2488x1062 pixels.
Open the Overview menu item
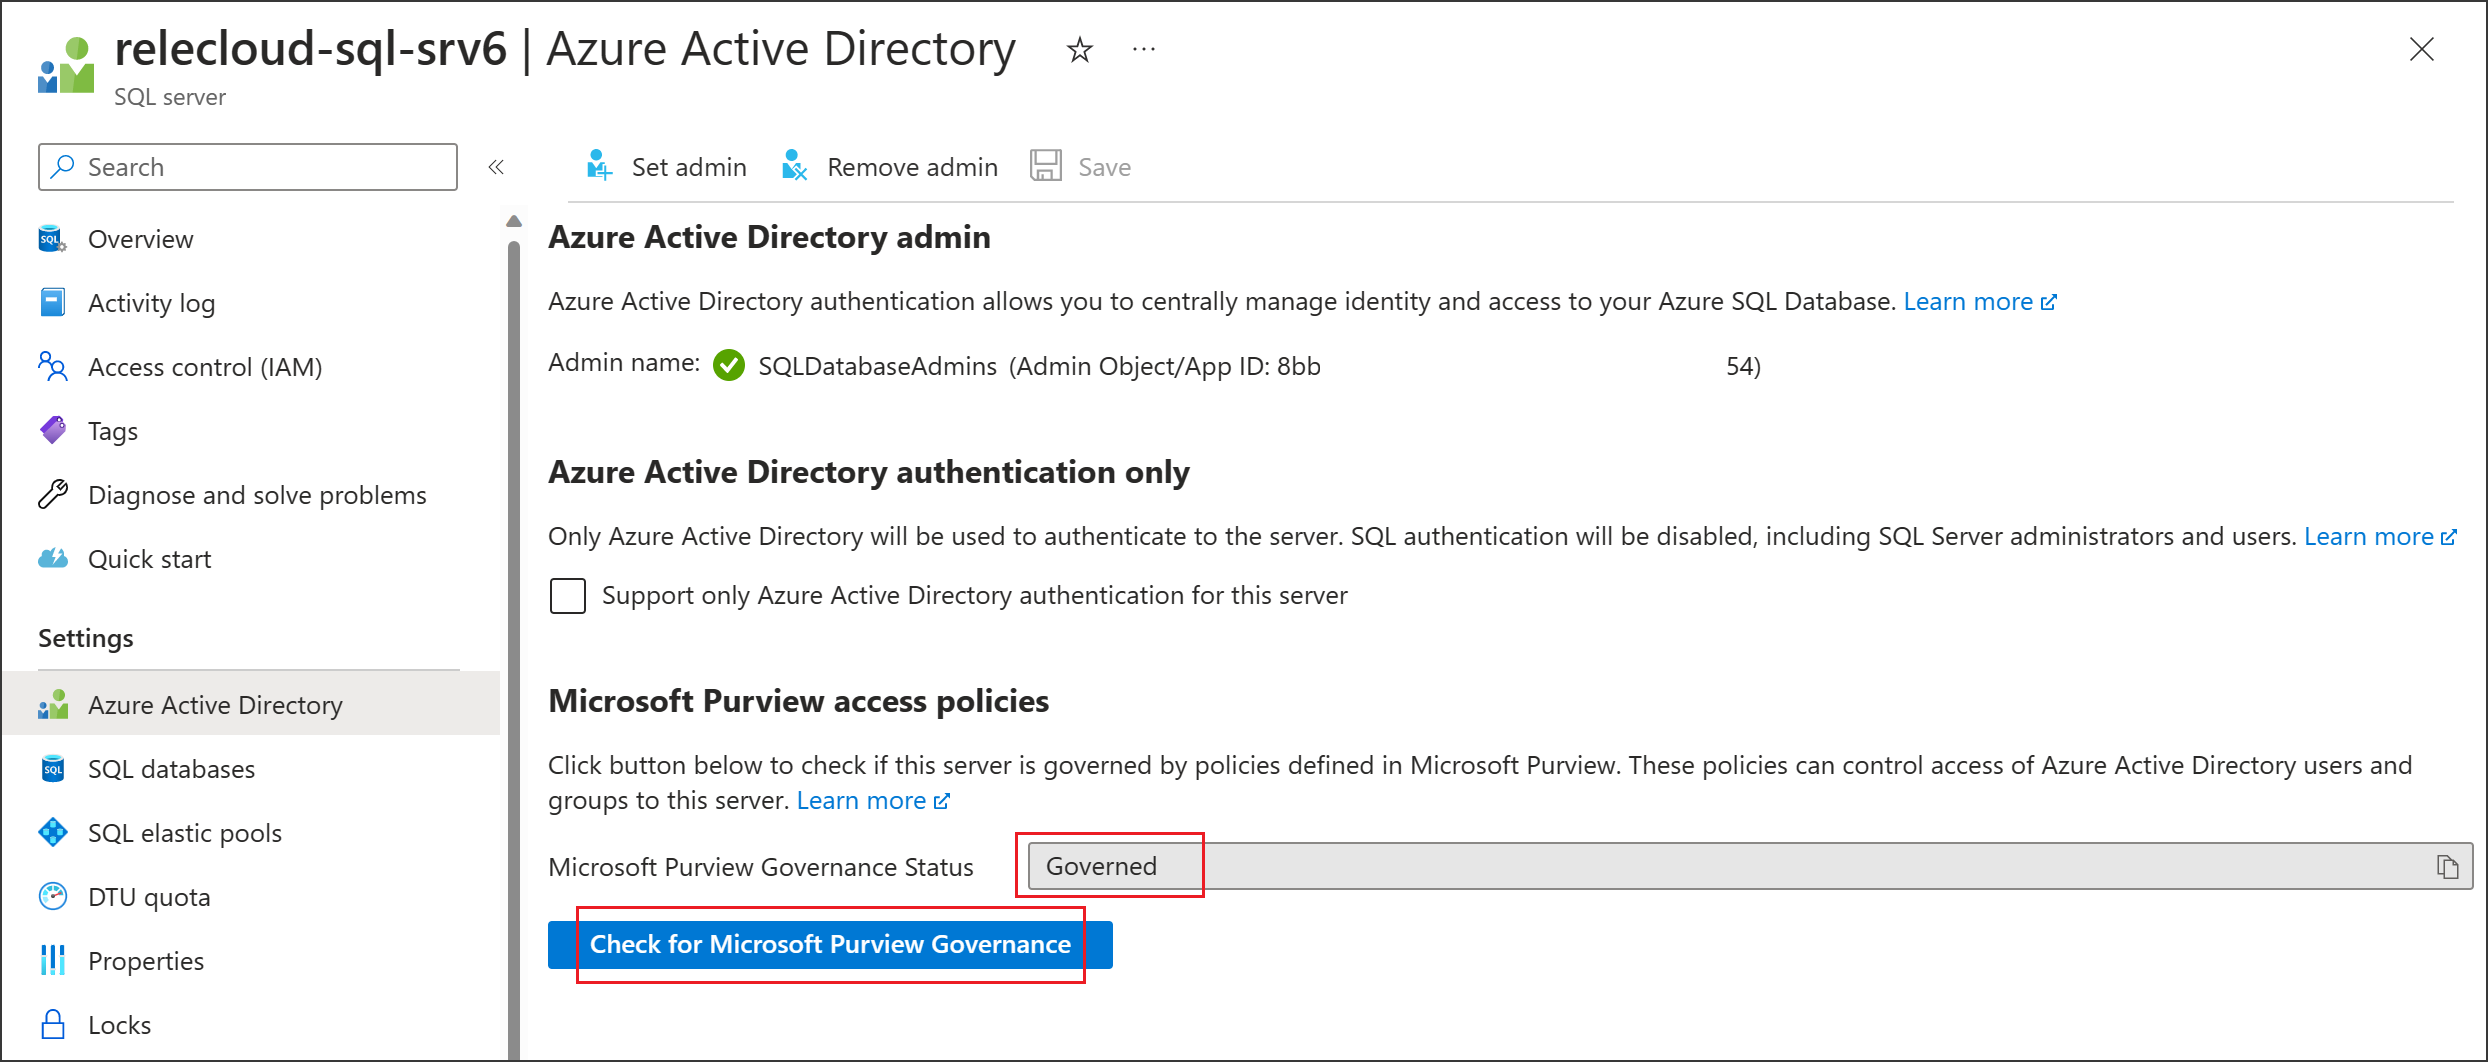(x=140, y=240)
